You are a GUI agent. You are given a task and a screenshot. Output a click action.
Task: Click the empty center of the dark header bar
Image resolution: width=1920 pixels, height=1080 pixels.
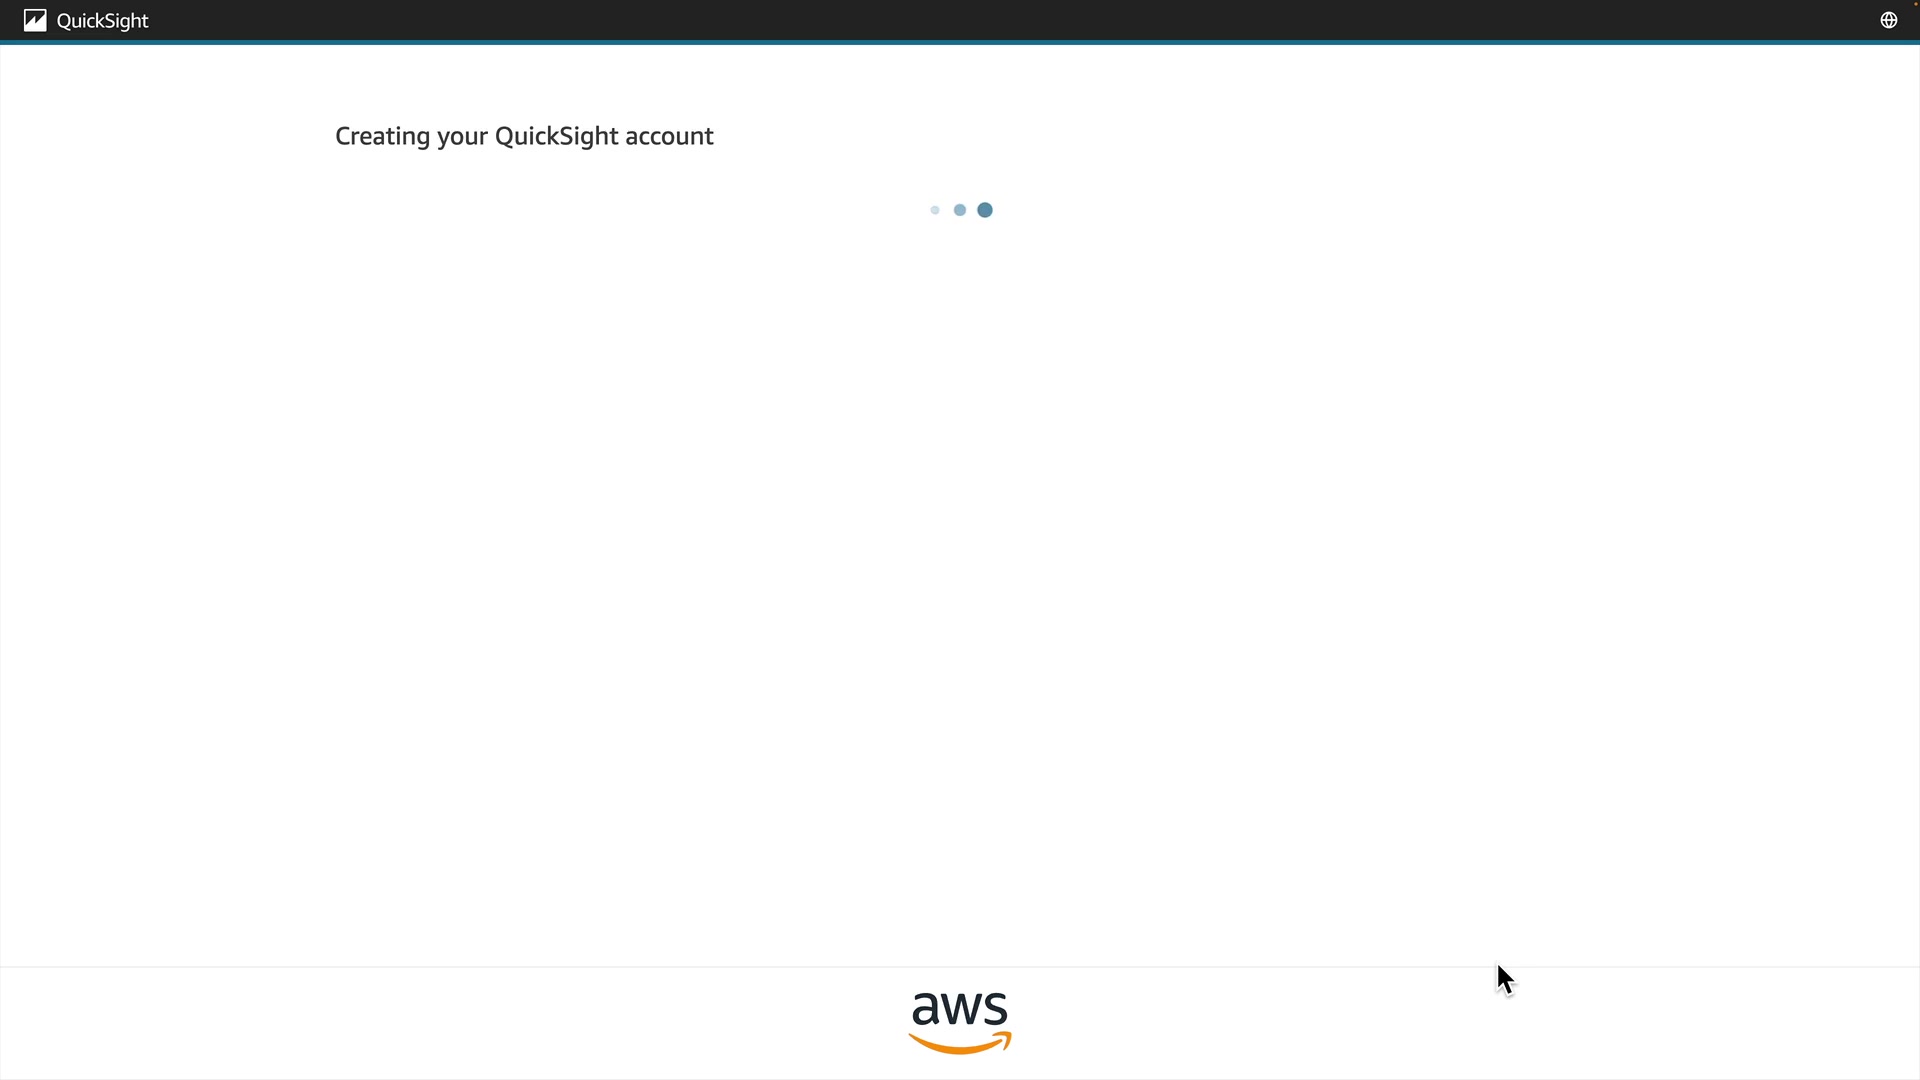960,20
